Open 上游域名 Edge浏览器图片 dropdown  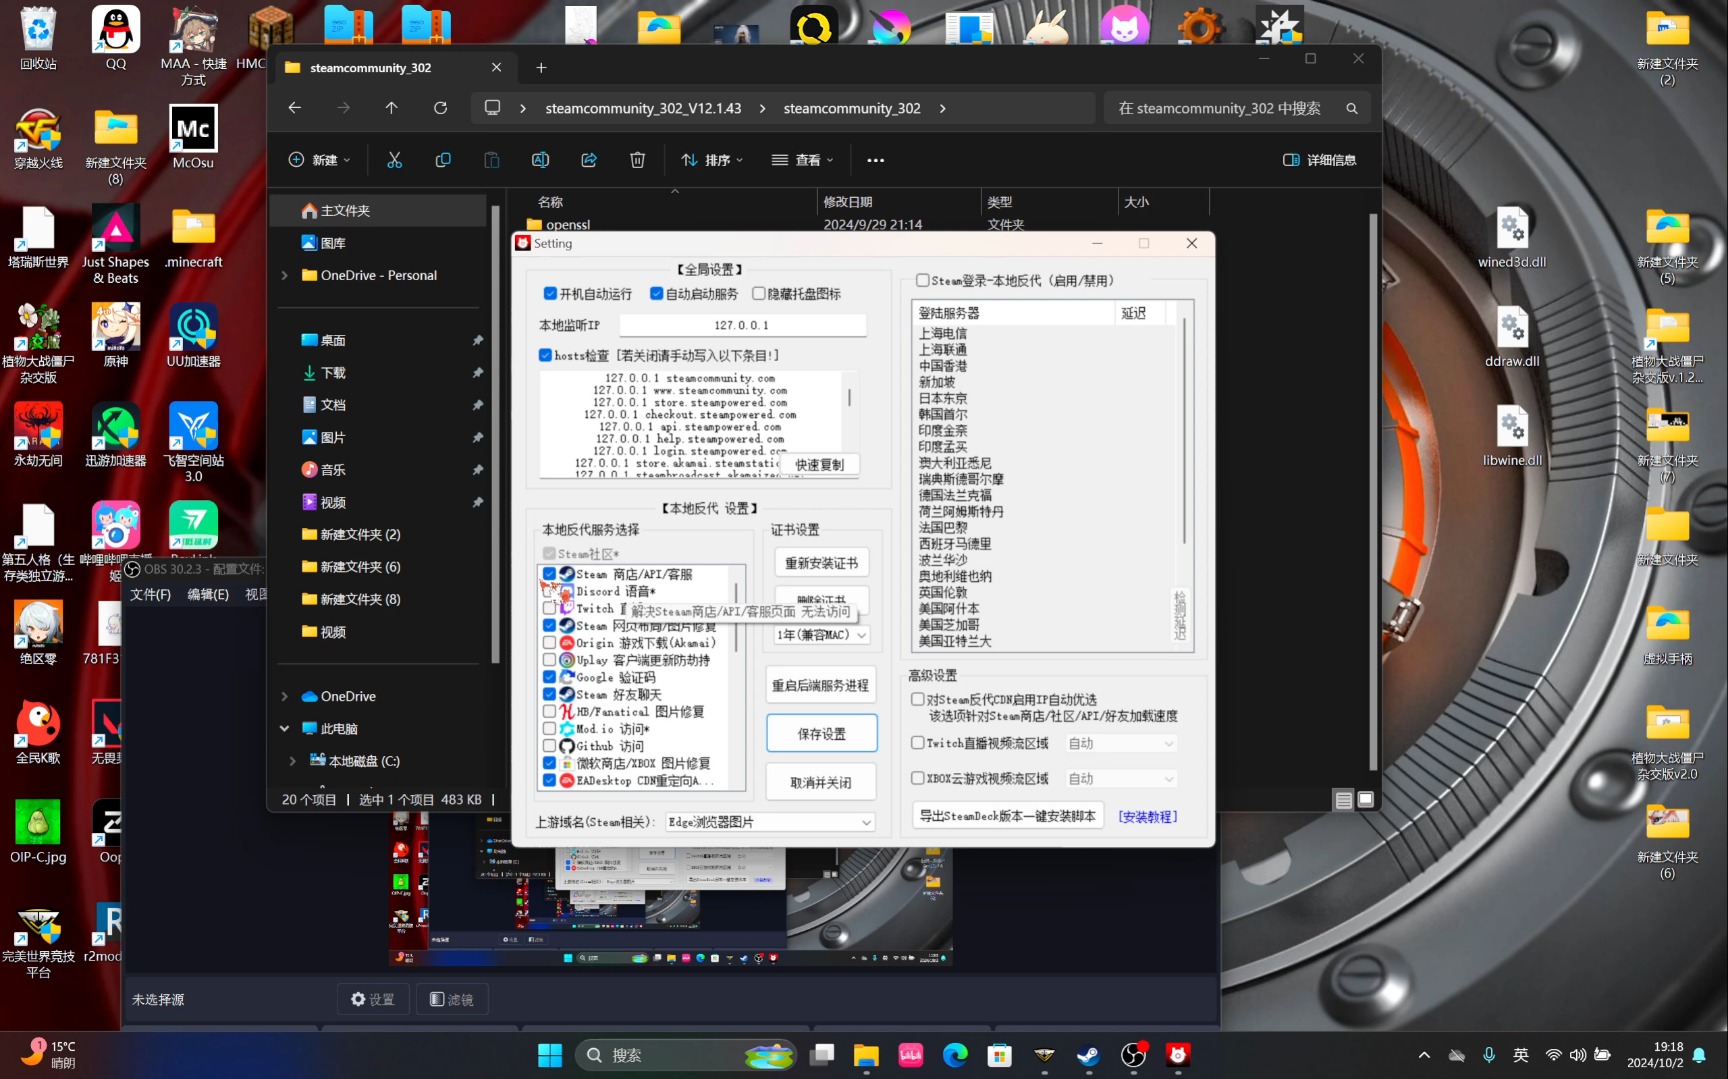pos(770,822)
